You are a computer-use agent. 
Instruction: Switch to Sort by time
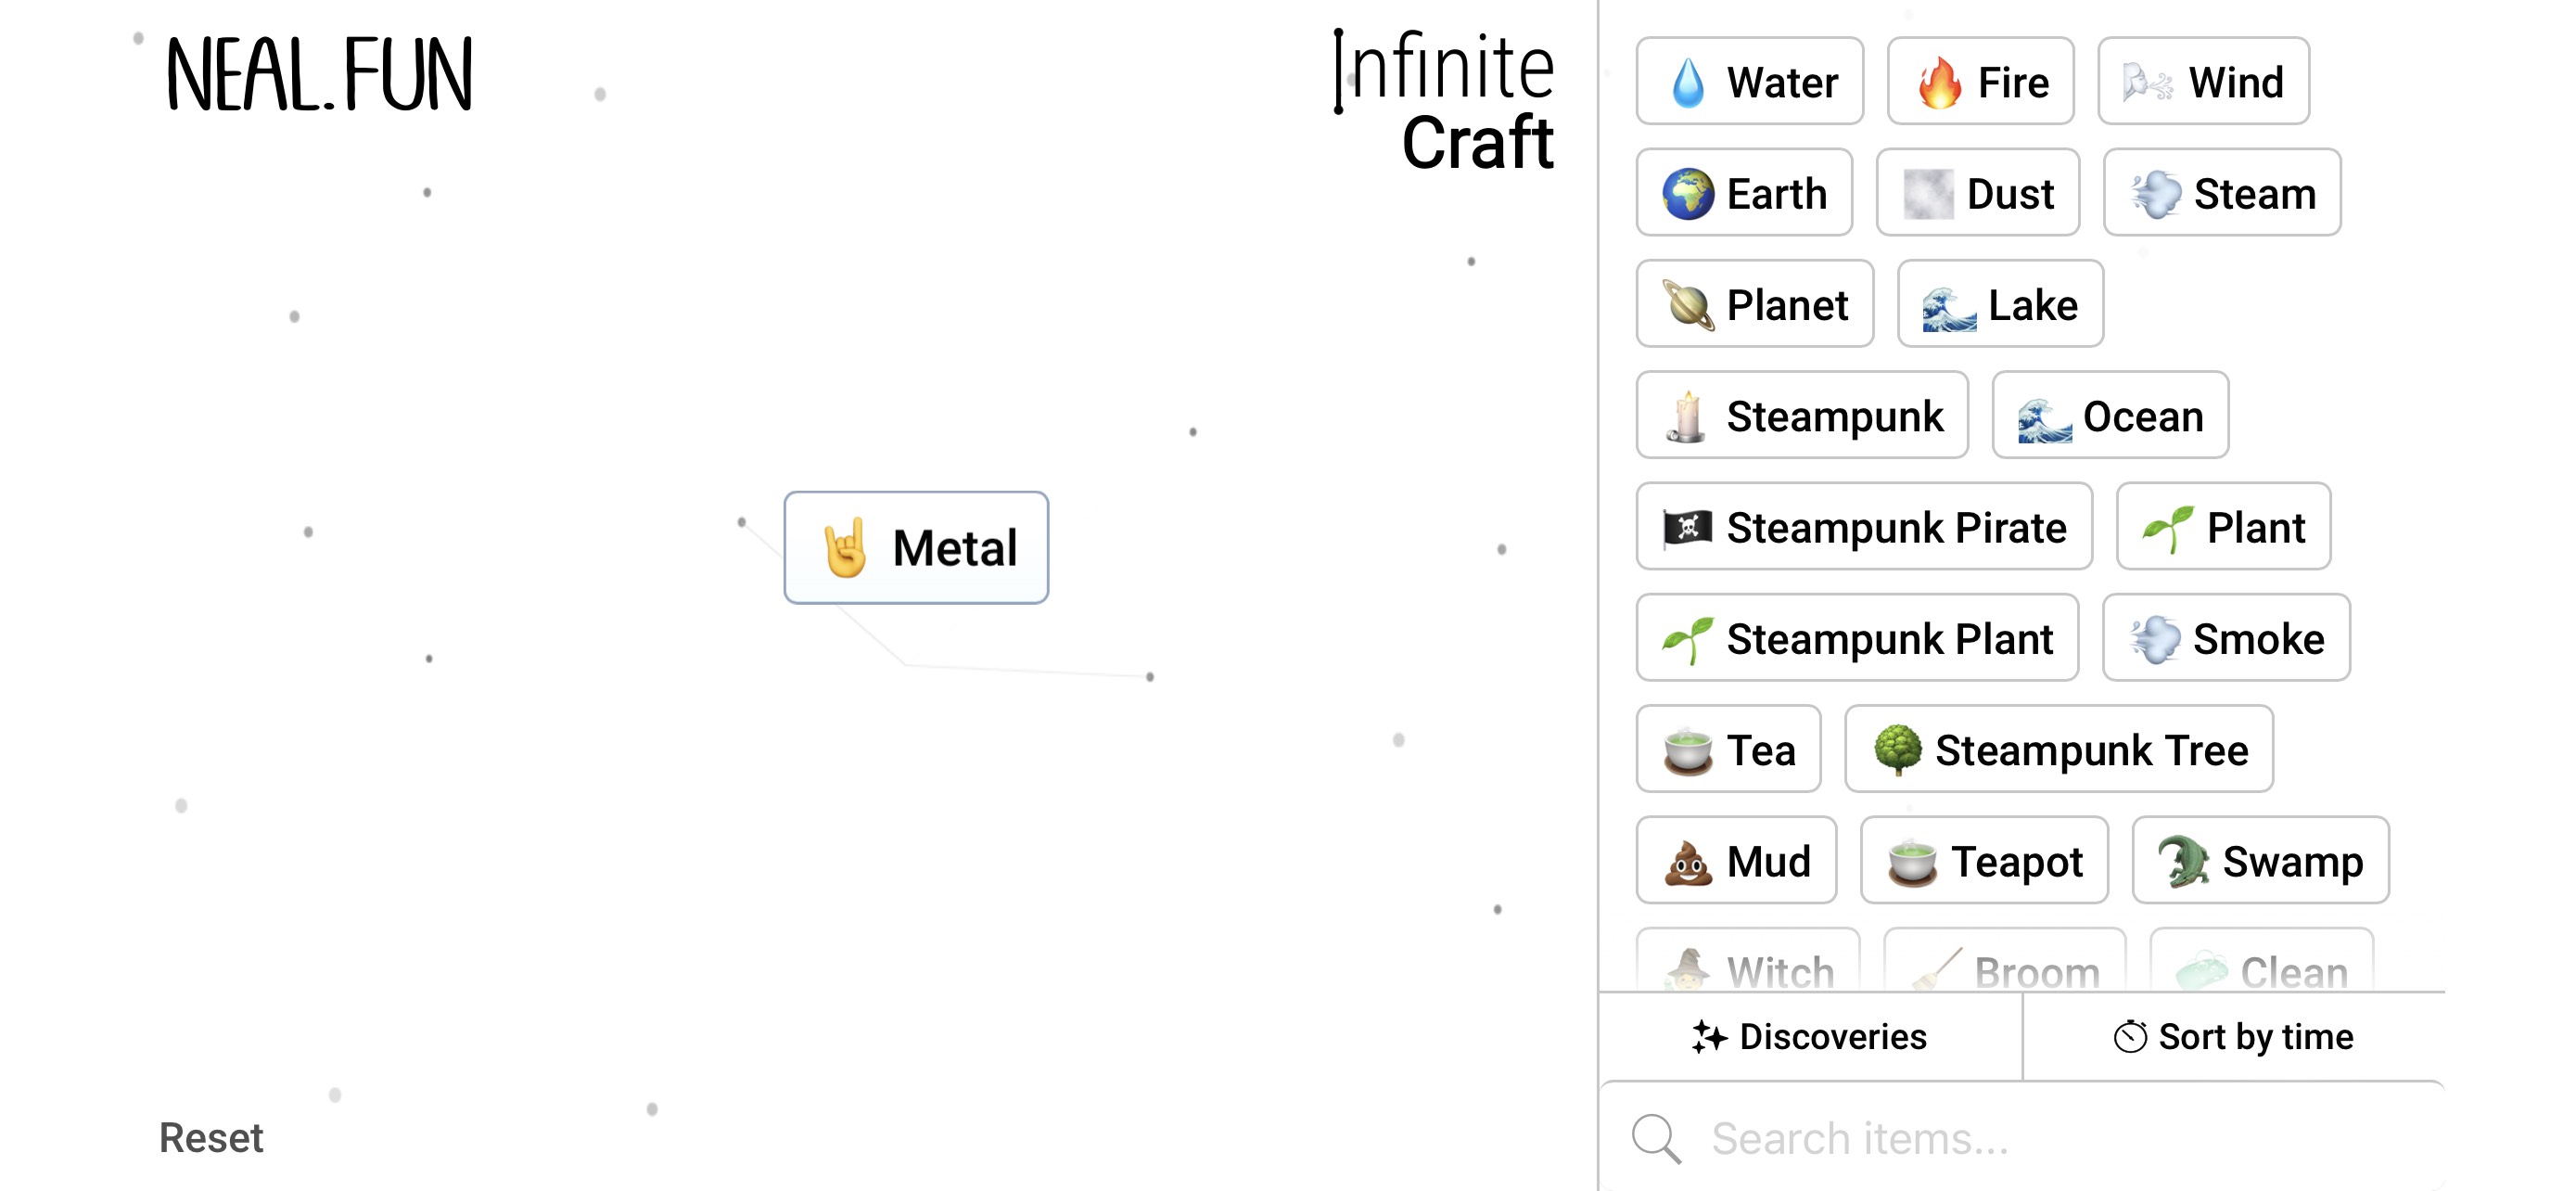2235,1036
